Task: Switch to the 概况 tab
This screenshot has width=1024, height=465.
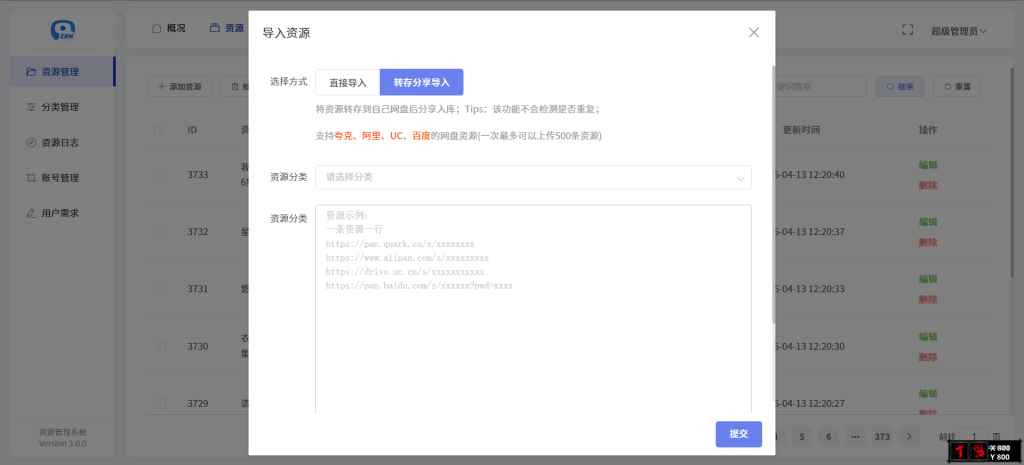Action: click(x=168, y=28)
